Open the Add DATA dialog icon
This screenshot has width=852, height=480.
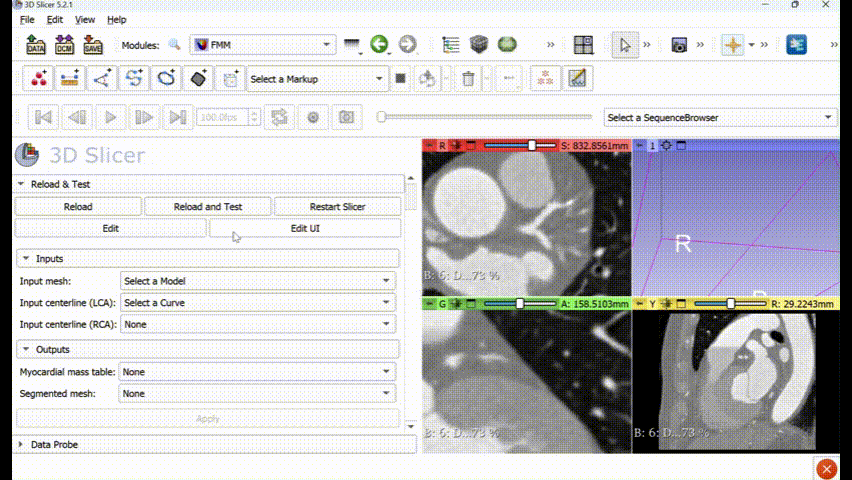[36, 45]
